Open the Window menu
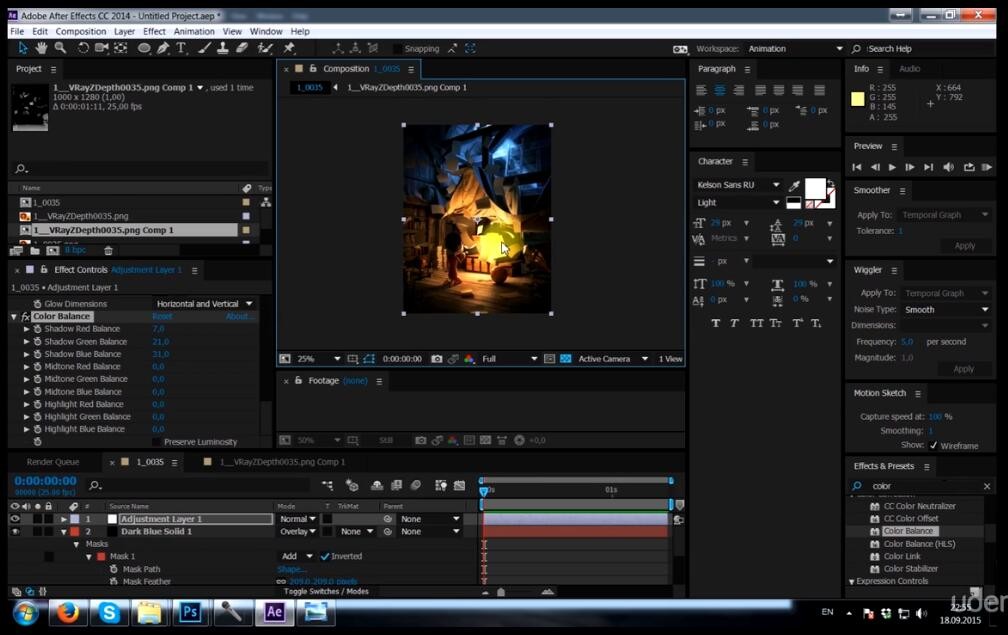 (x=266, y=31)
